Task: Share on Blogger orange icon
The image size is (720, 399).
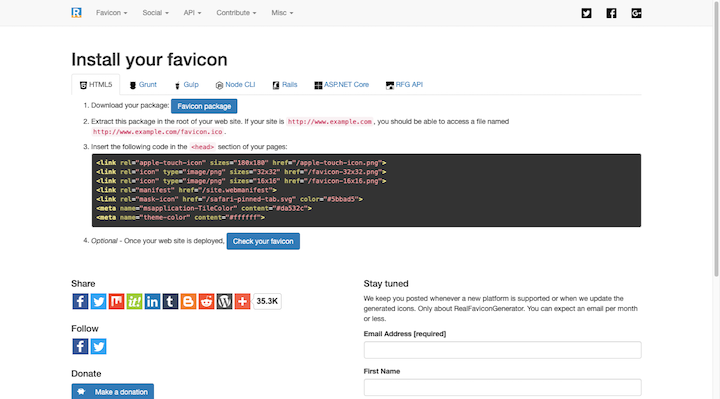Action: pyautogui.click(x=188, y=301)
